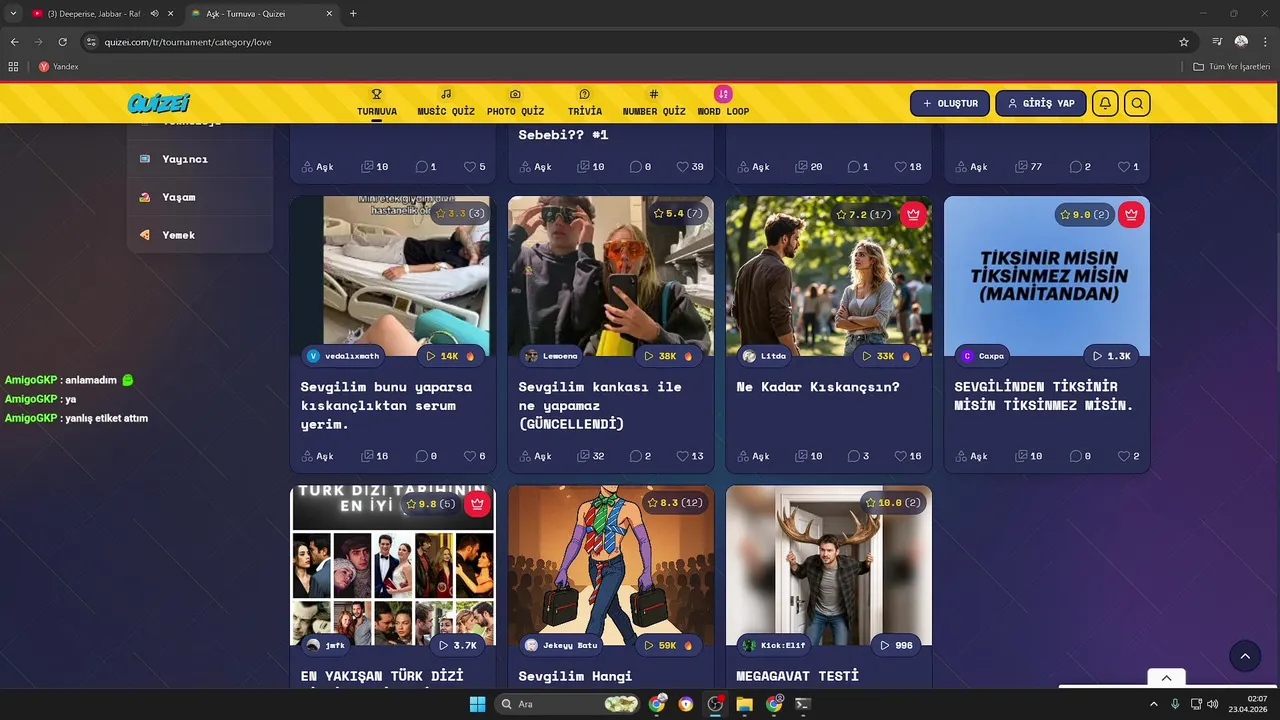The height and width of the screenshot is (720, 1280).
Task: Click the taskbar Ara search box
Action: (567, 704)
